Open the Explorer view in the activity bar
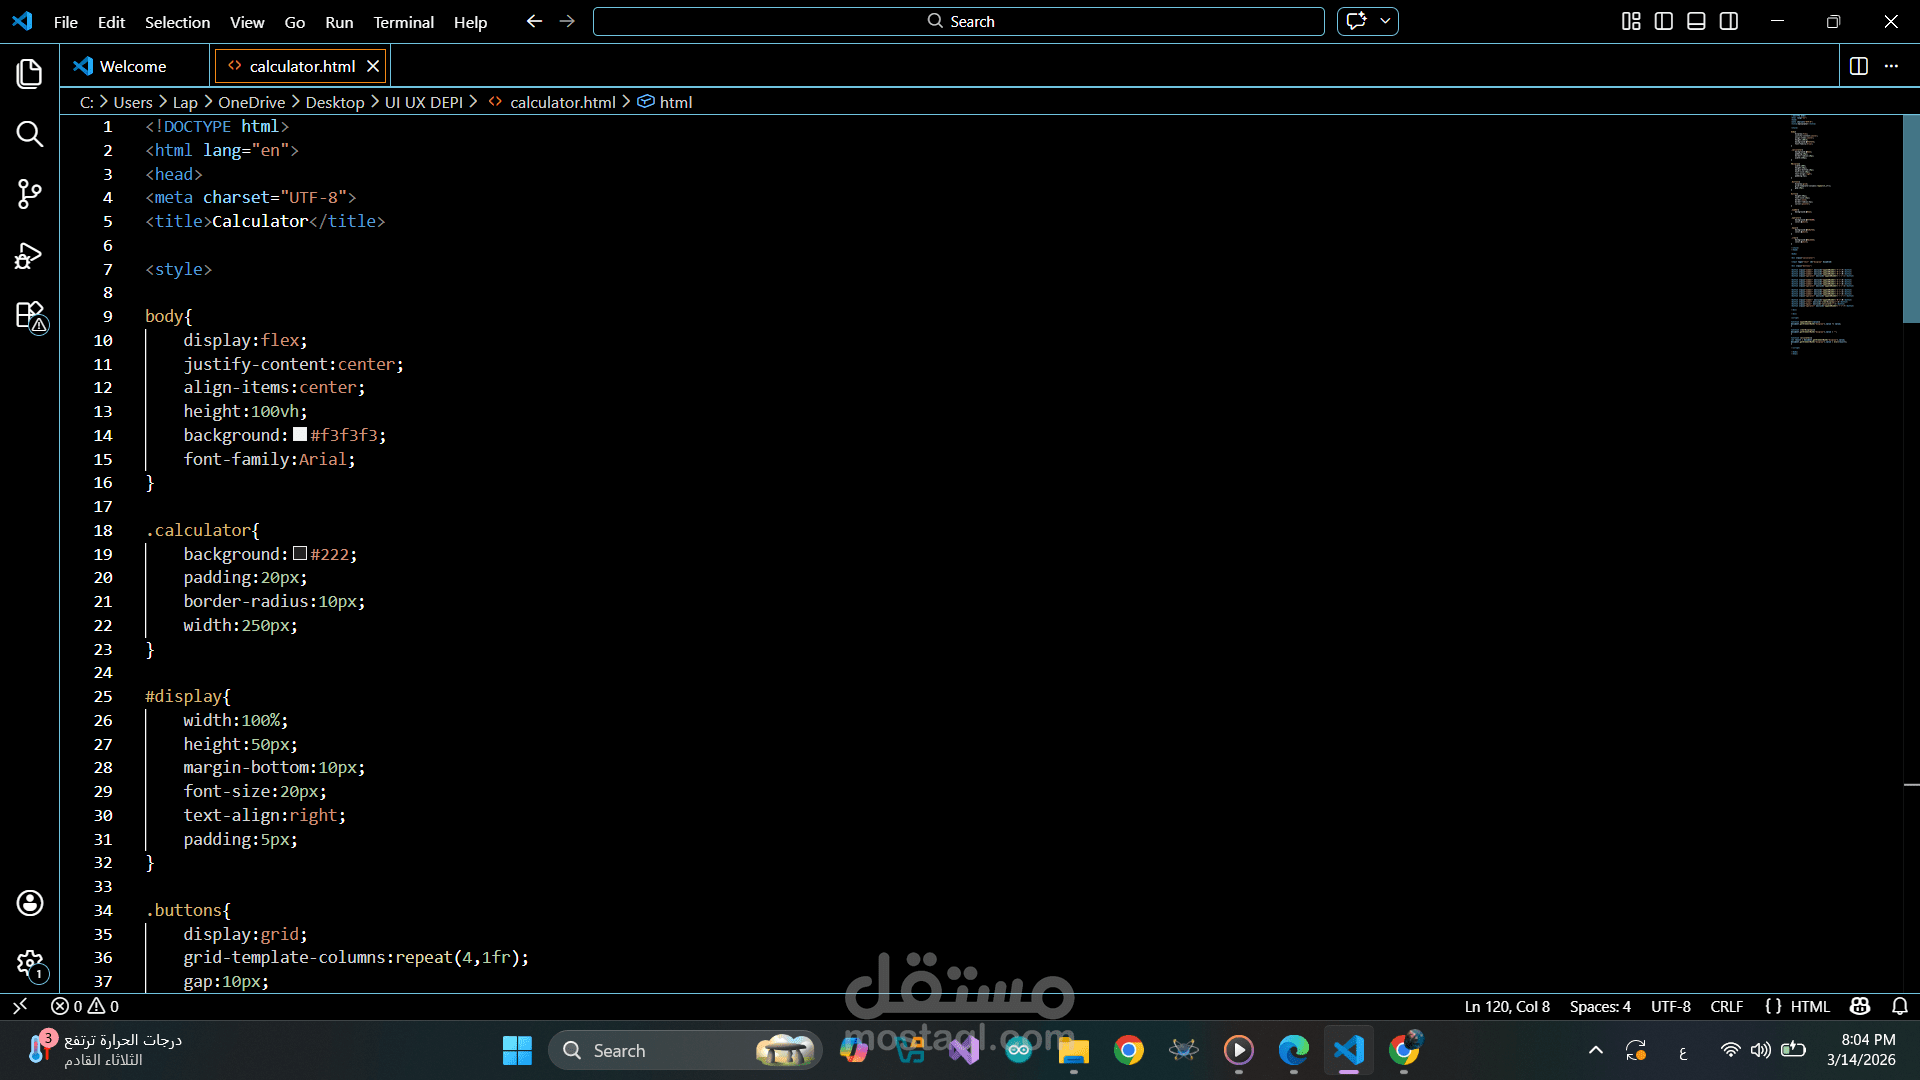This screenshot has height=1080, width=1920. click(x=30, y=73)
